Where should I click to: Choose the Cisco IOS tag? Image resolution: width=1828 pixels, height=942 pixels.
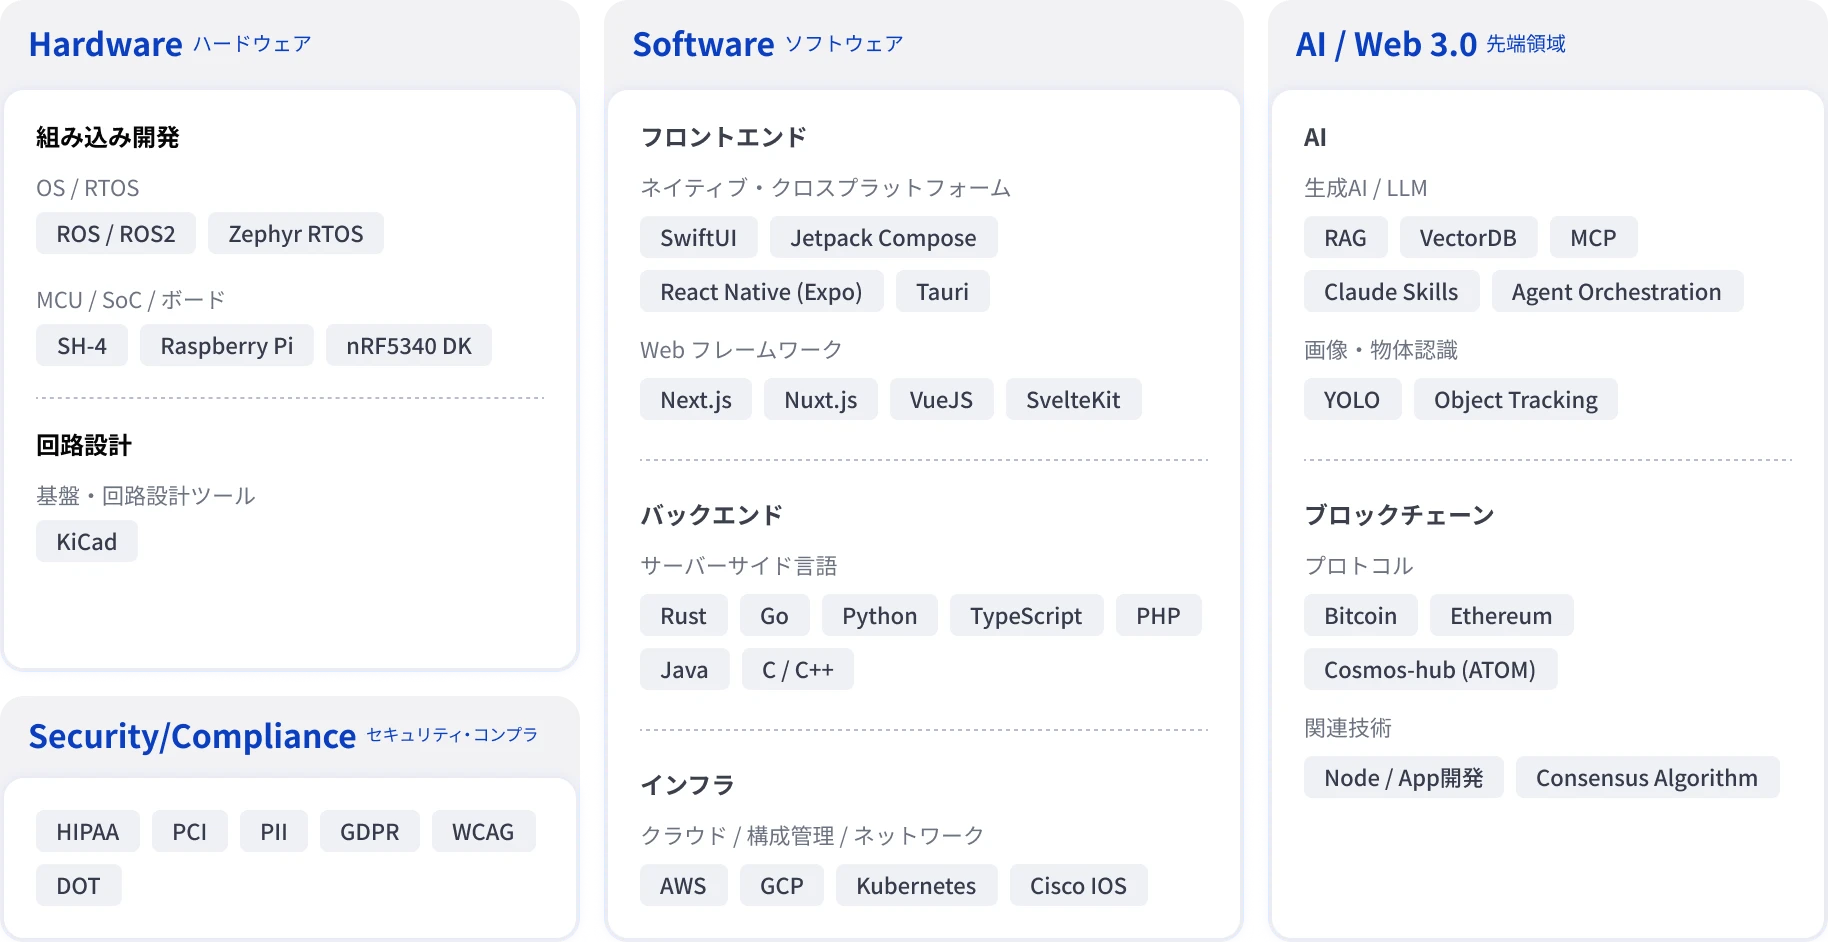(x=1079, y=885)
